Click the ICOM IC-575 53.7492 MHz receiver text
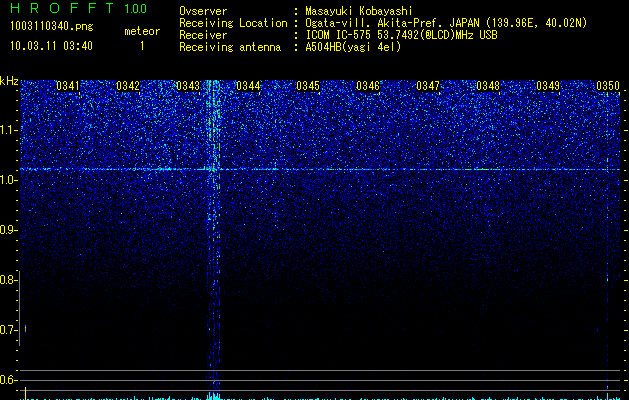The image size is (629, 400). (401, 35)
